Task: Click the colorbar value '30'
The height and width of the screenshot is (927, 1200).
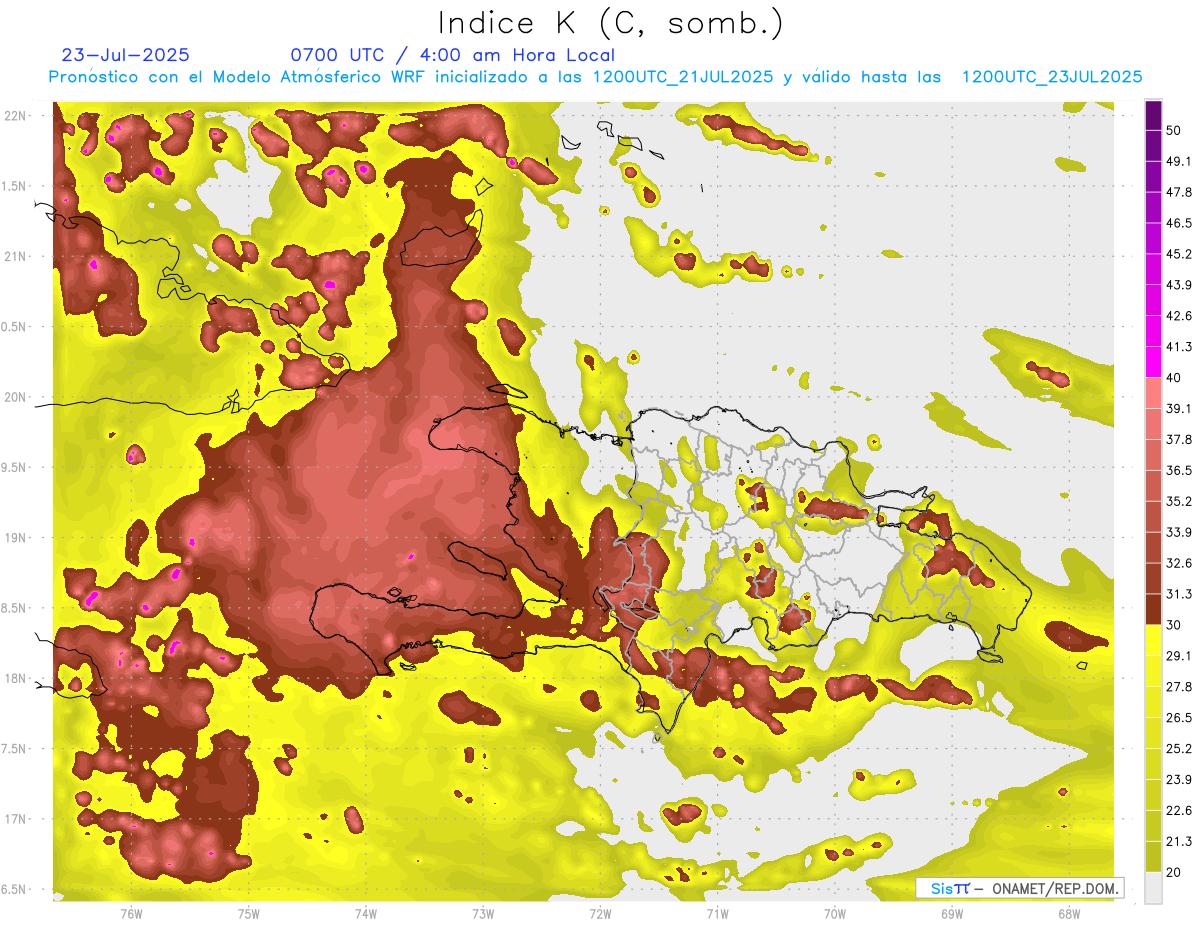Action: [1175, 625]
